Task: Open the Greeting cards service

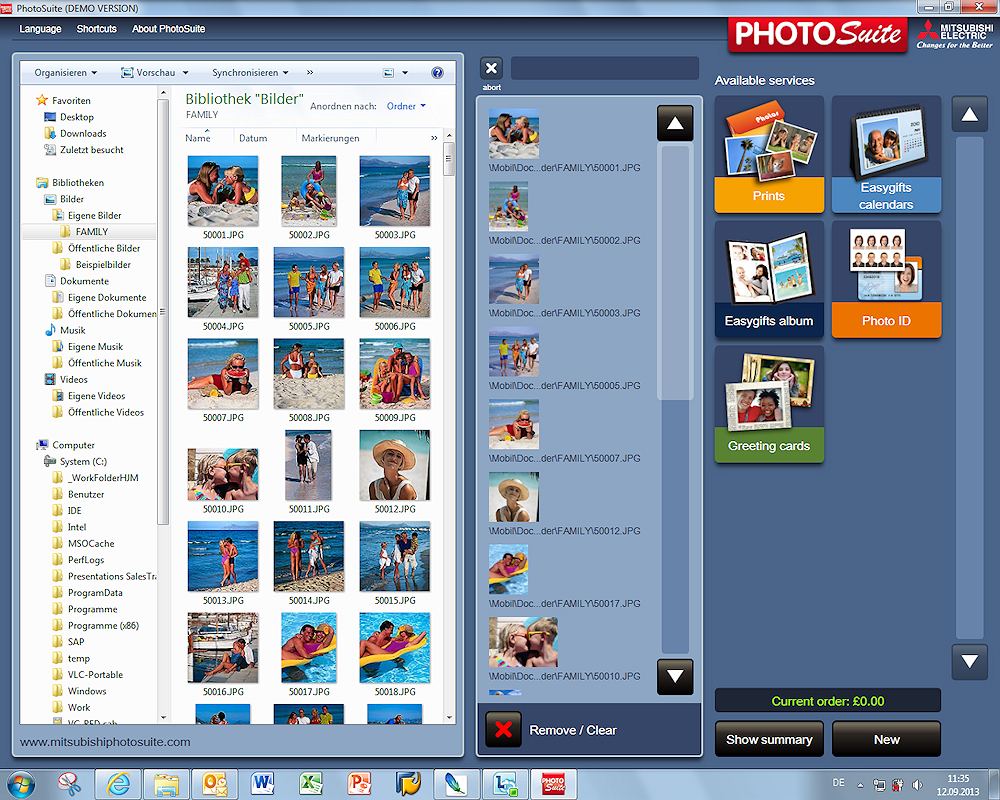Action: click(x=768, y=404)
